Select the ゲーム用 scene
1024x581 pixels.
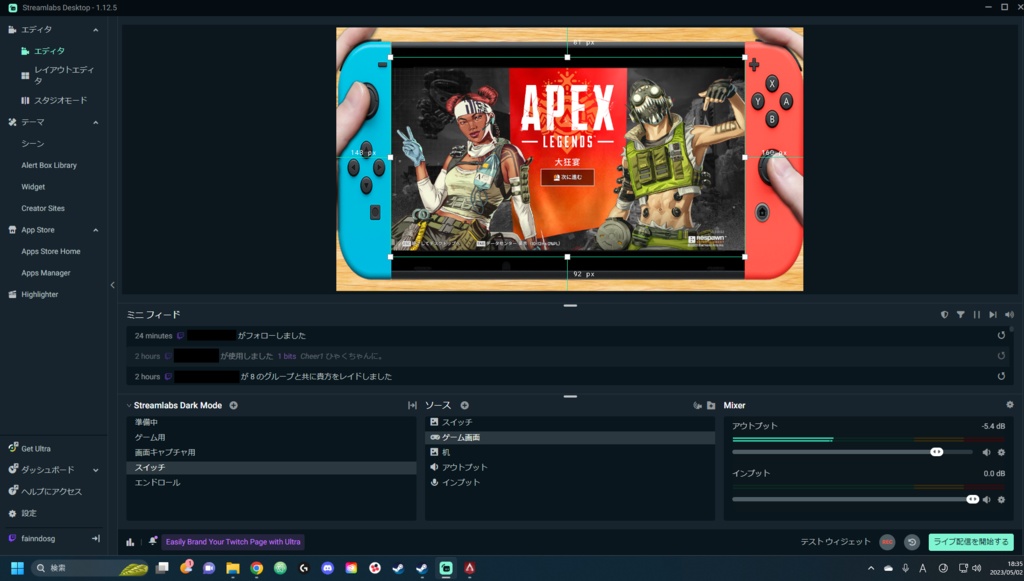271,437
